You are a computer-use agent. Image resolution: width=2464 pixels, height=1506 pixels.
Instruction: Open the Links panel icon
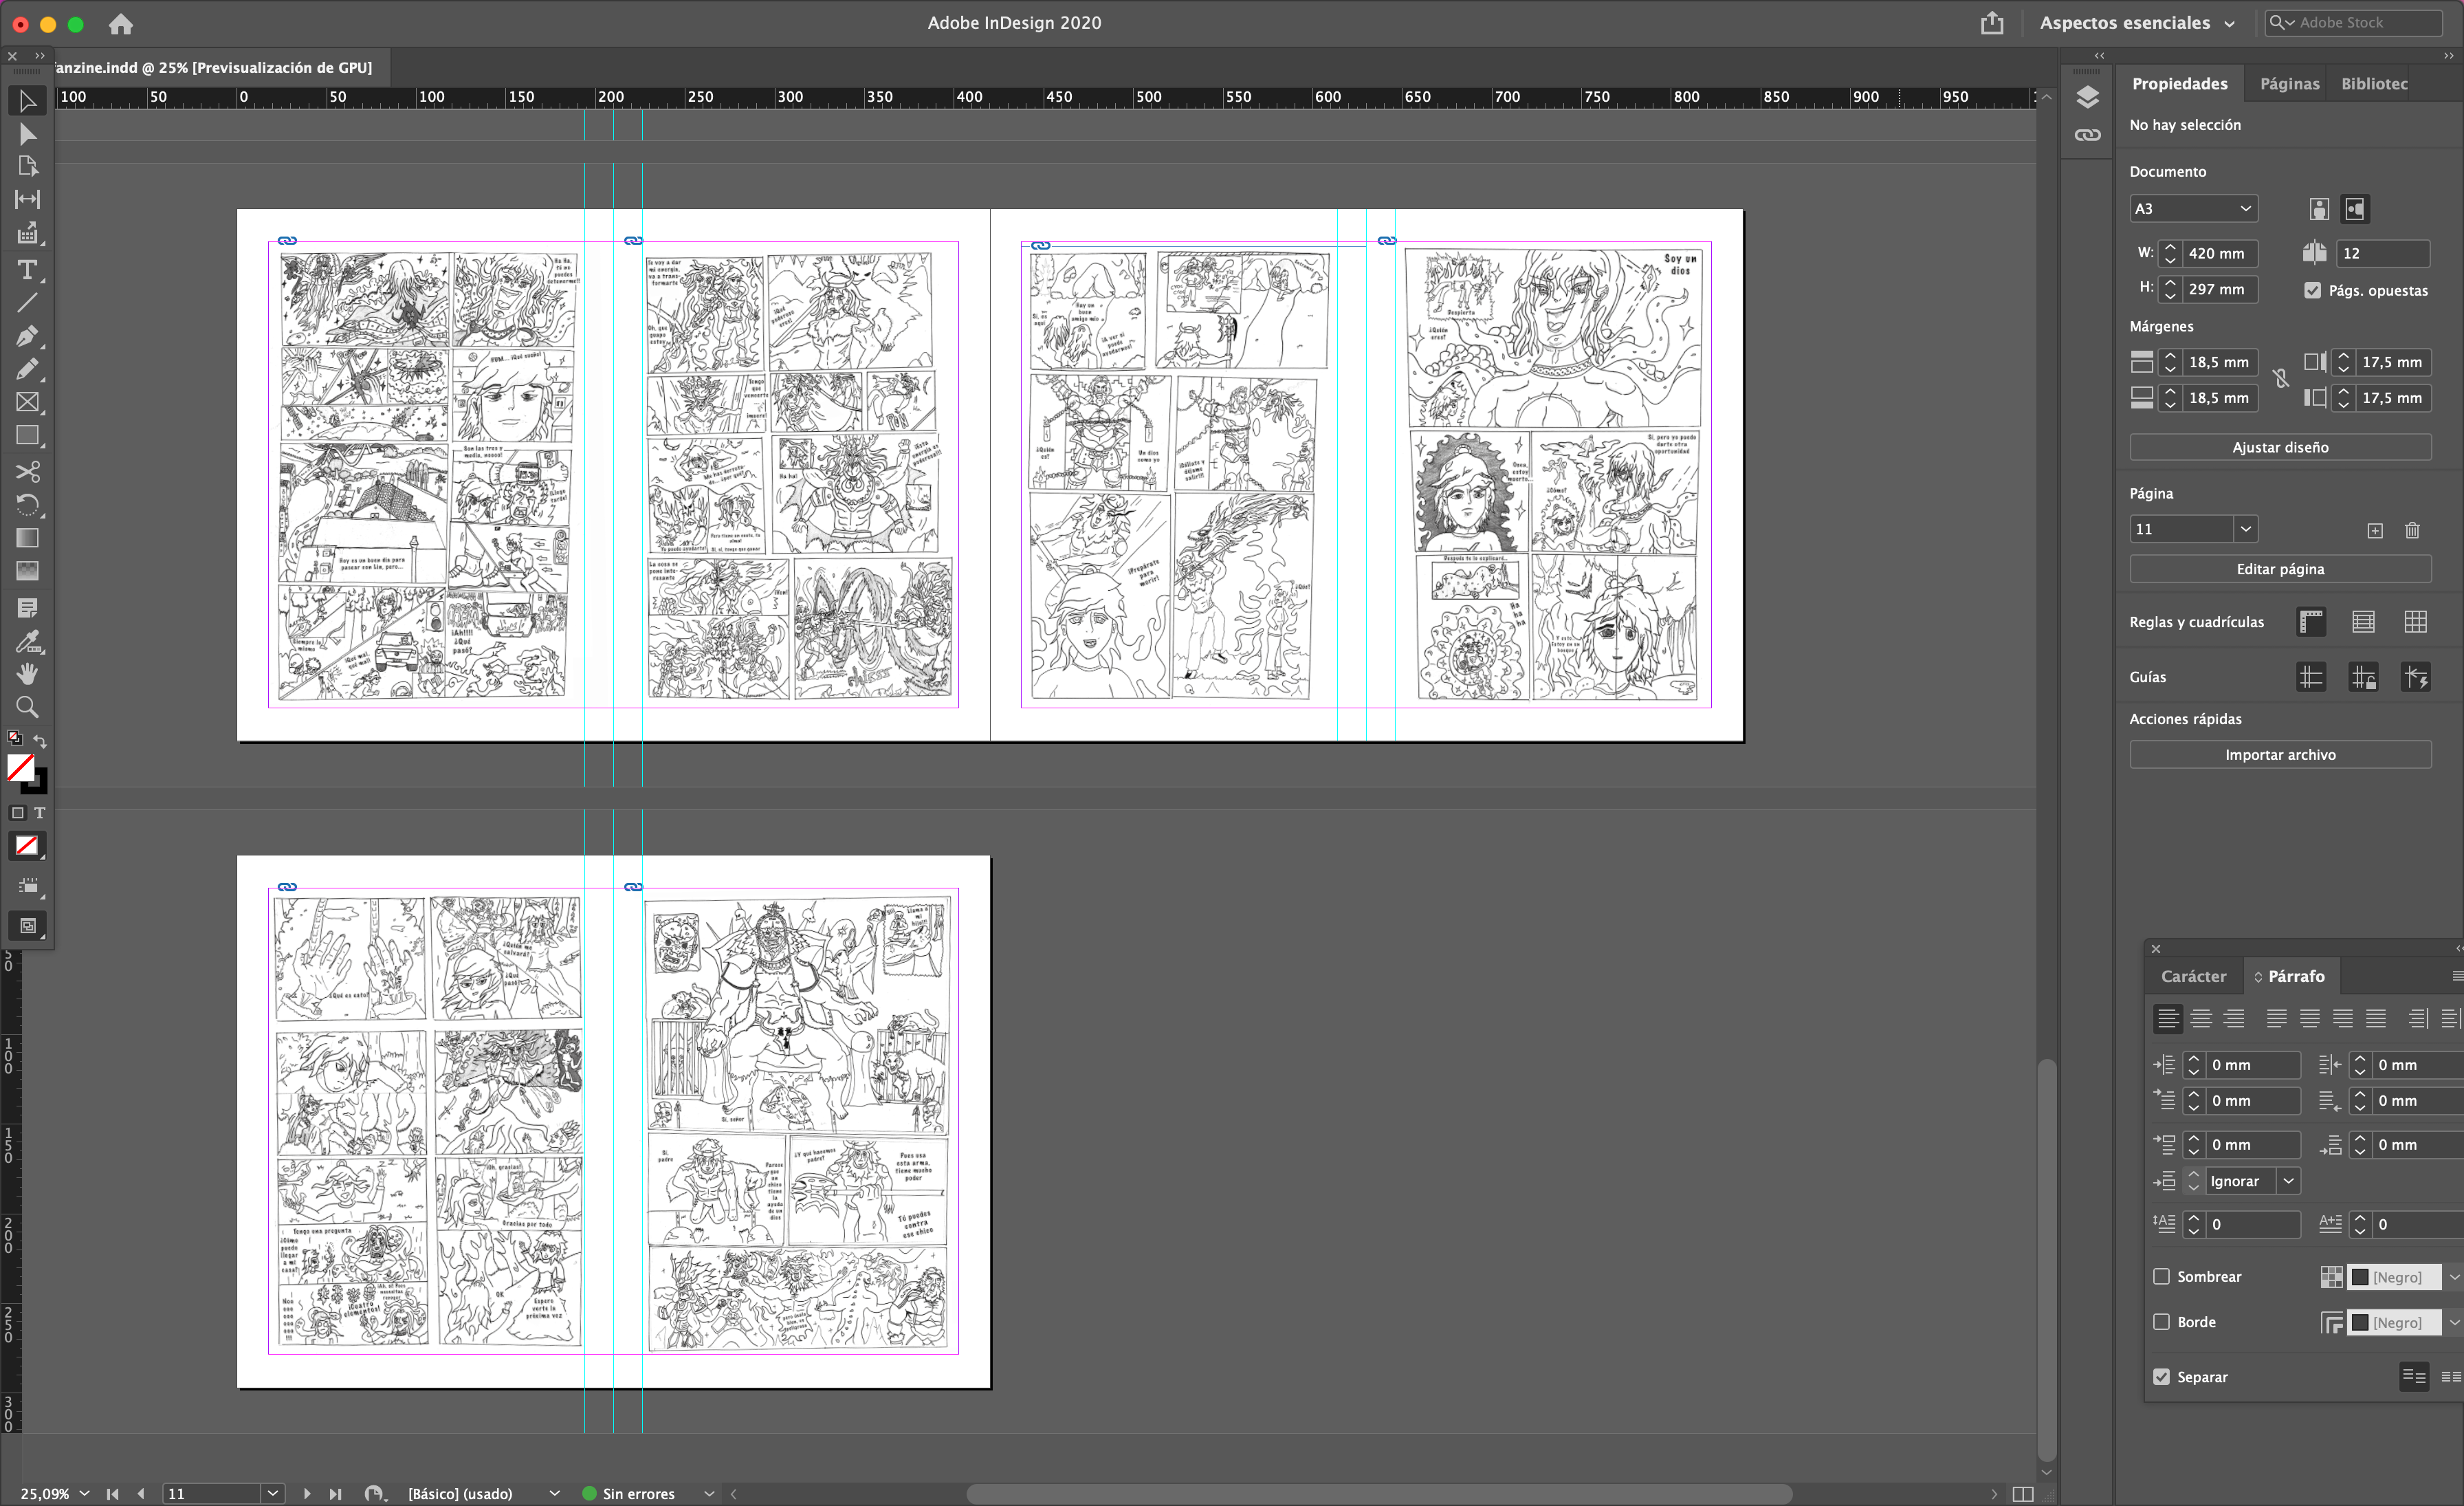[x=2087, y=135]
